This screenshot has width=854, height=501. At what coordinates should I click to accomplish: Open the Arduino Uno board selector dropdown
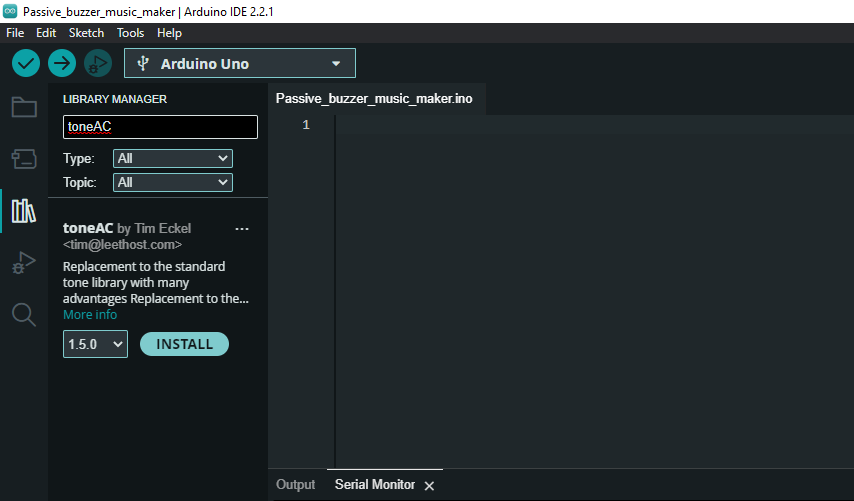[x=240, y=63]
